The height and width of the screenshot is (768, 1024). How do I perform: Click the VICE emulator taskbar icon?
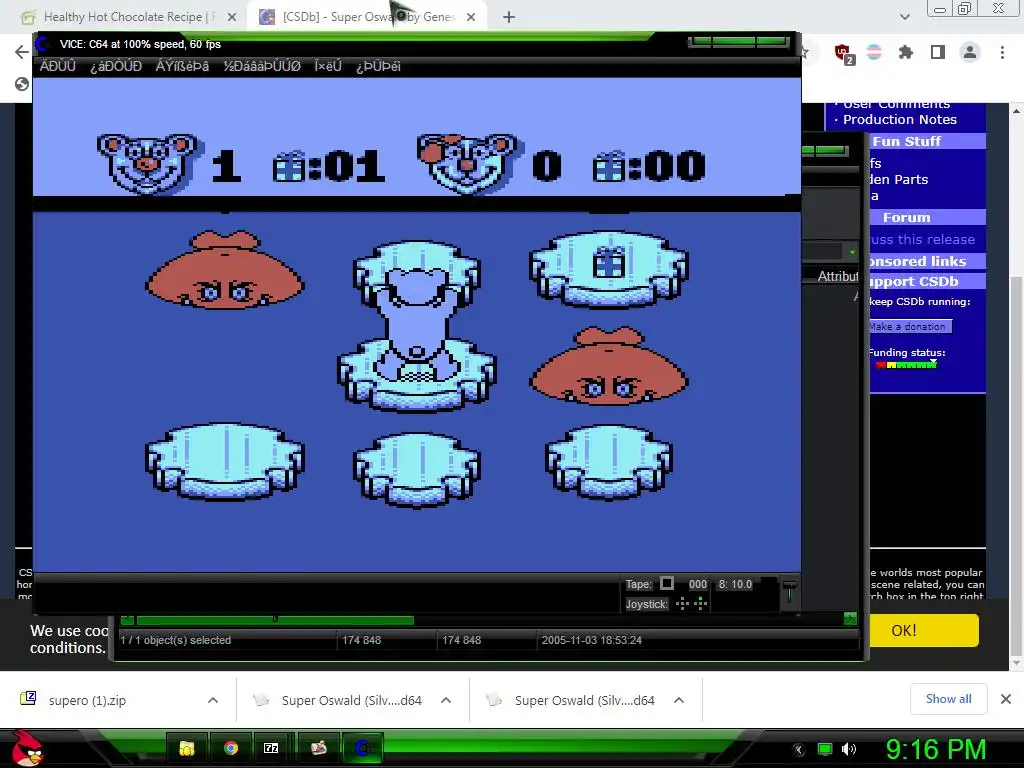pyautogui.click(x=362, y=748)
